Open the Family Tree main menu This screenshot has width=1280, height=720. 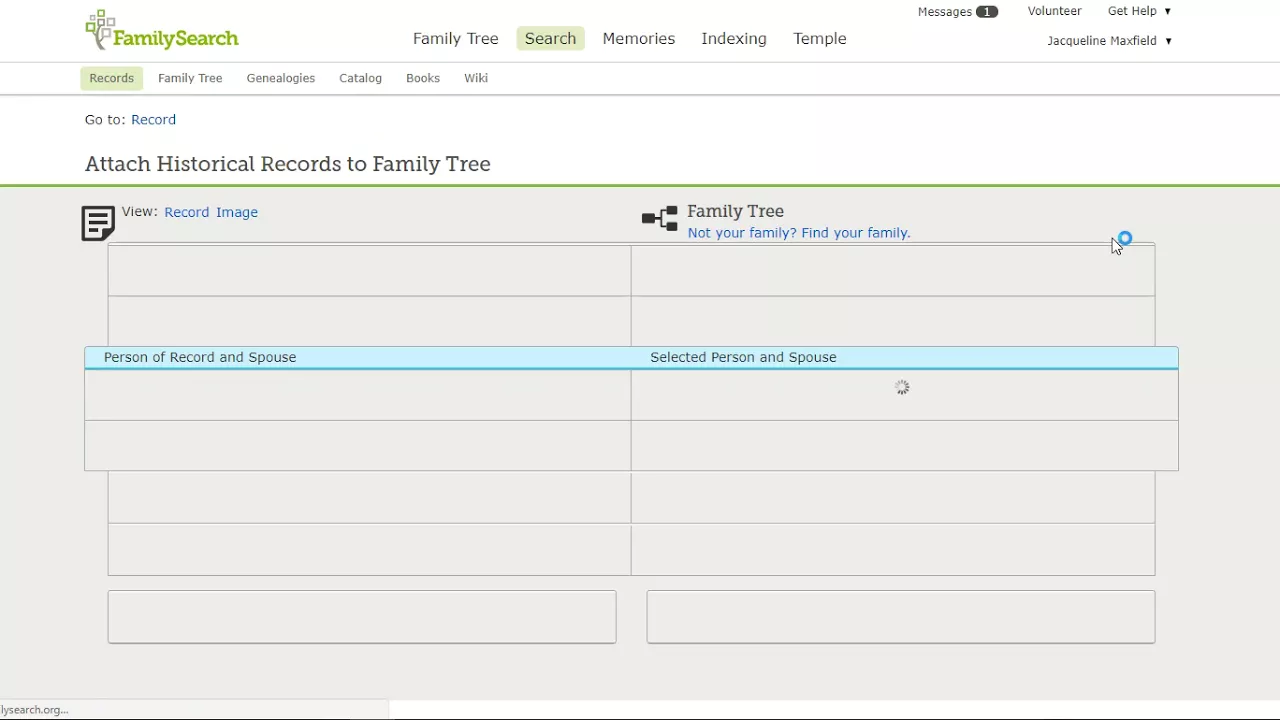(456, 39)
